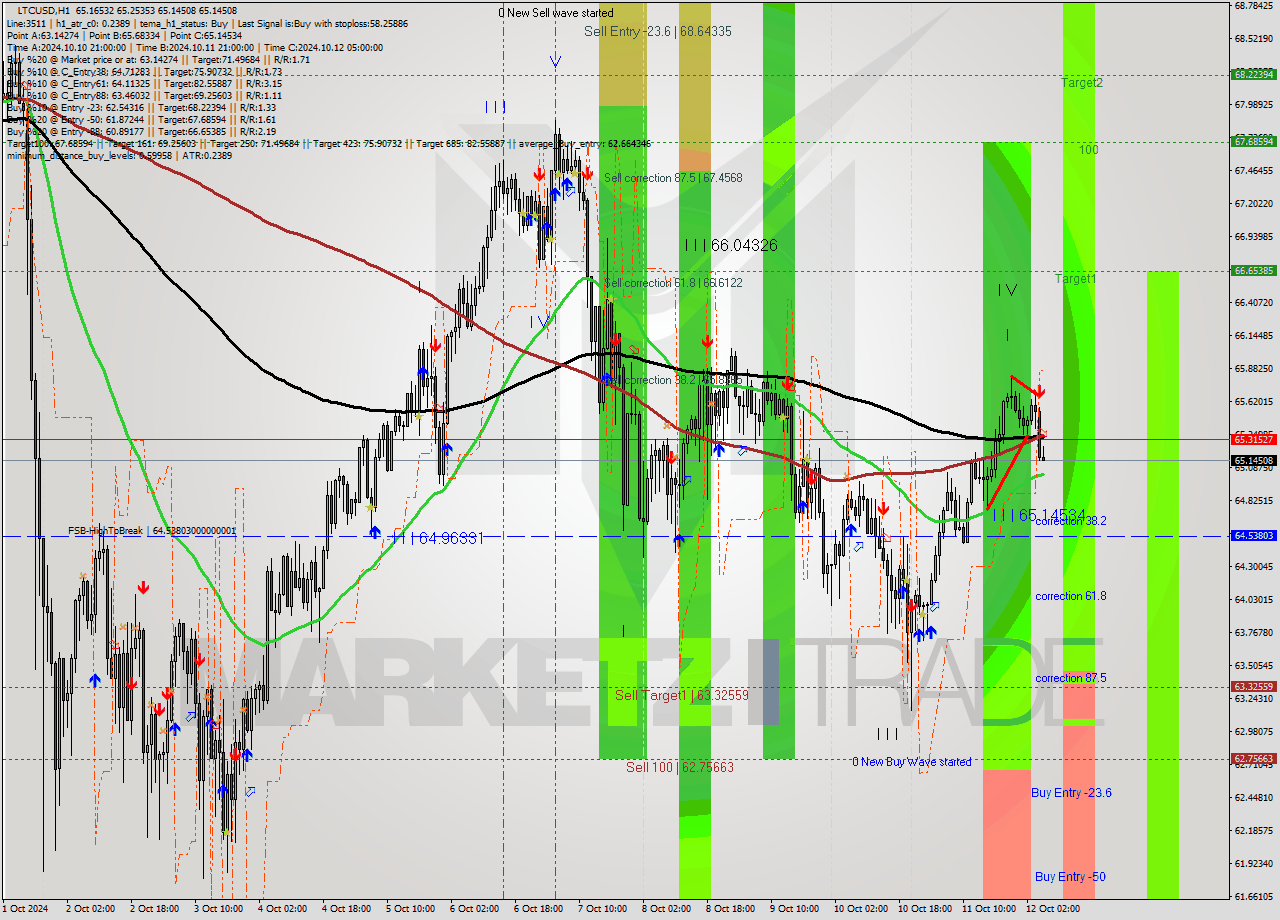This screenshot has width=1280, height=920.
Task: Select the 'correction 38.2' buy label
Action: click(x=1071, y=521)
